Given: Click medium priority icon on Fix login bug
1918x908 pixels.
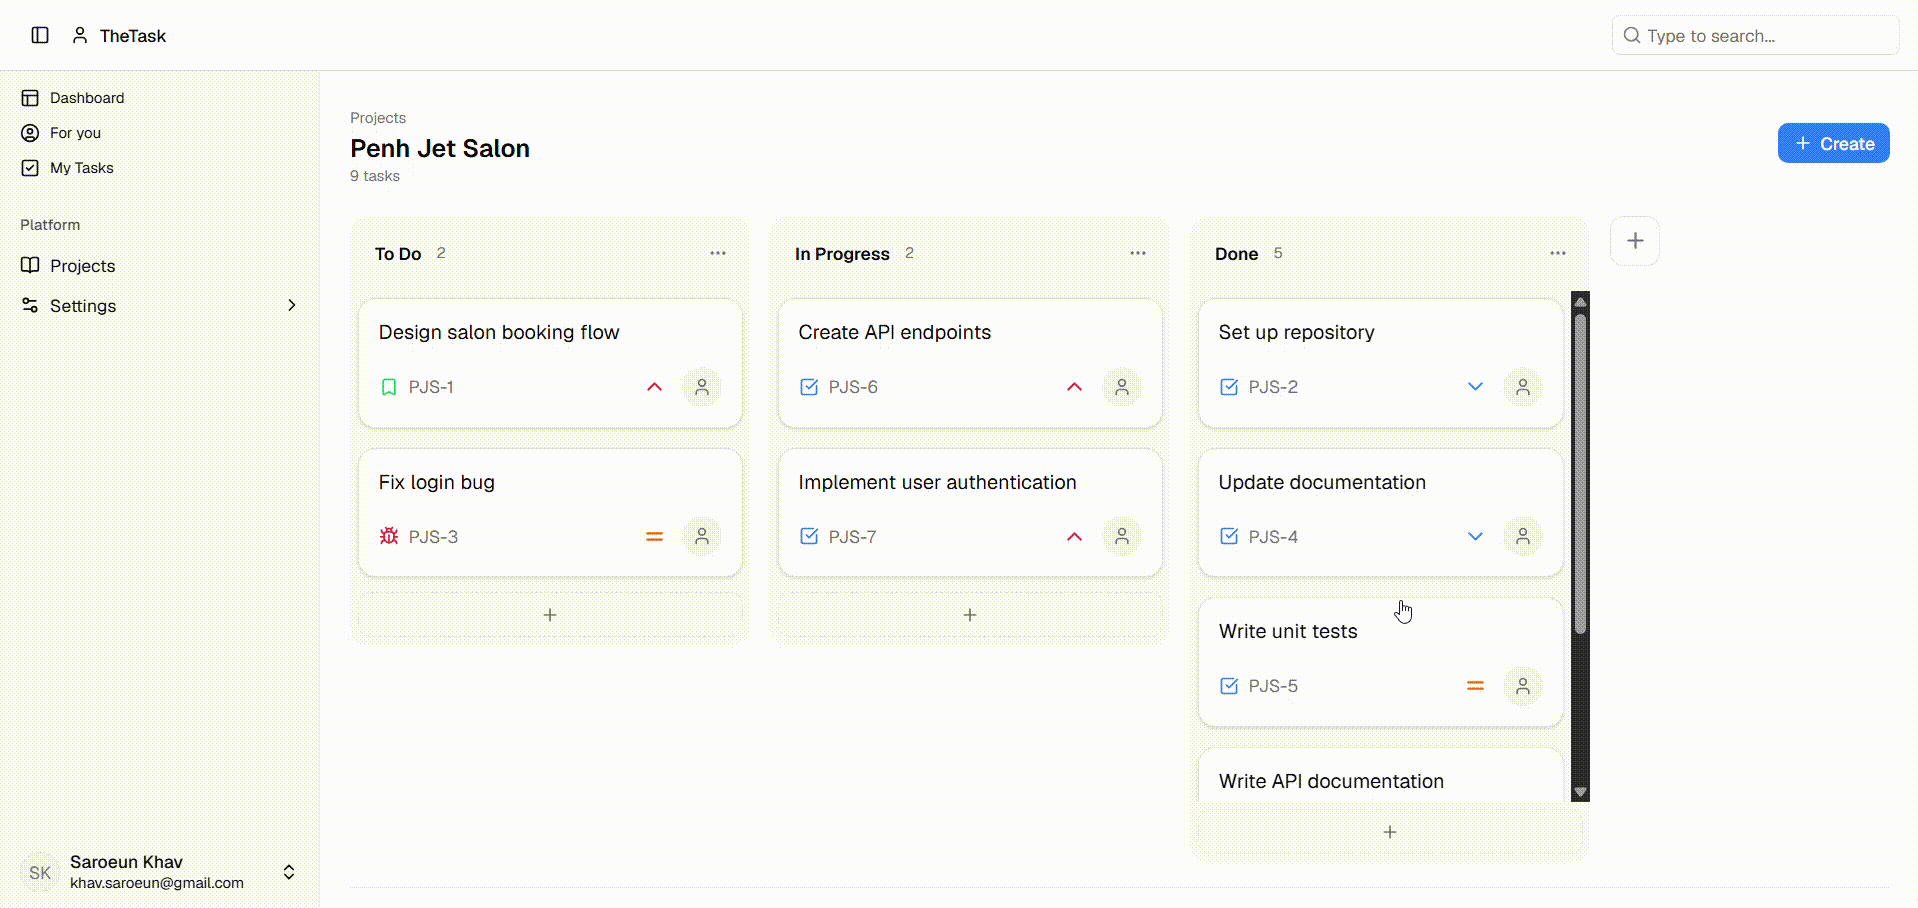Looking at the screenshot, I should pyautogui.click(x=654, y=537).
